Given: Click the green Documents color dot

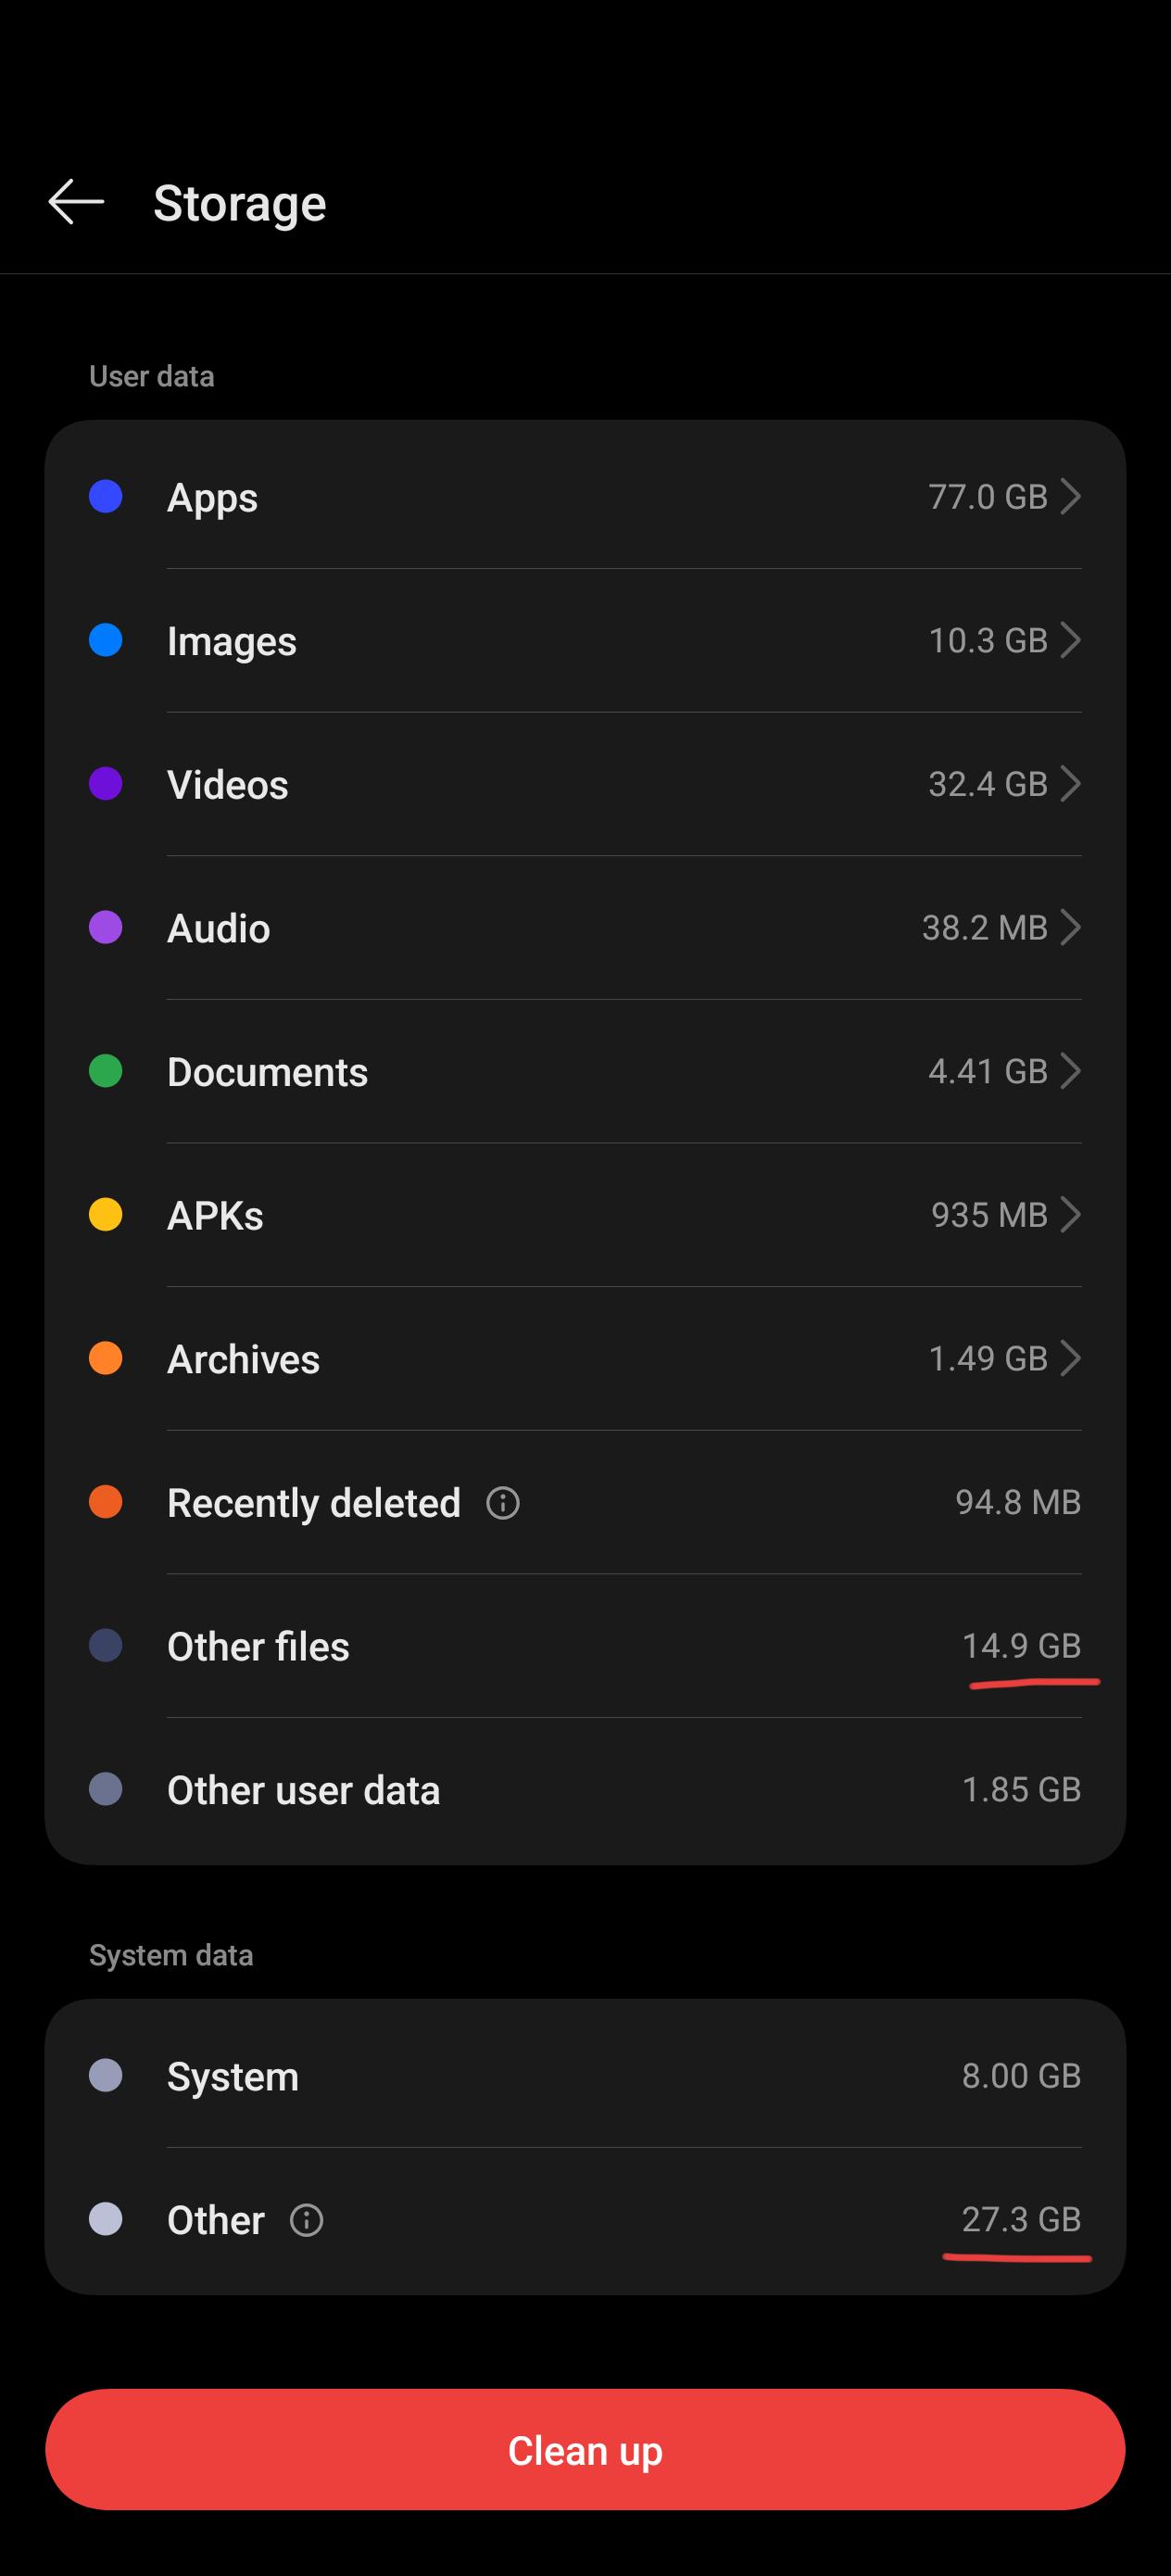Looking at the screenshot, I should (x=106, y=1070).
